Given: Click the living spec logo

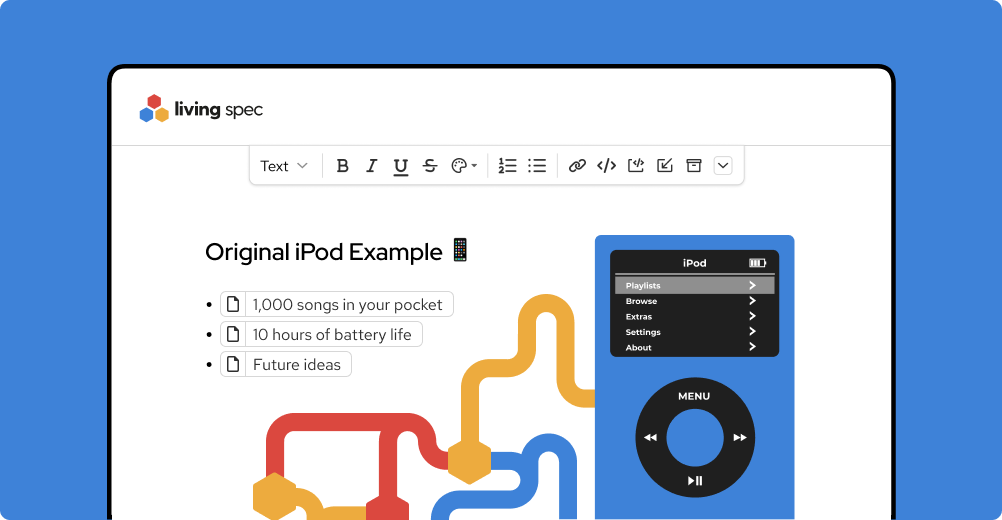Looking at the screenshot, I should tap(201, 109).
